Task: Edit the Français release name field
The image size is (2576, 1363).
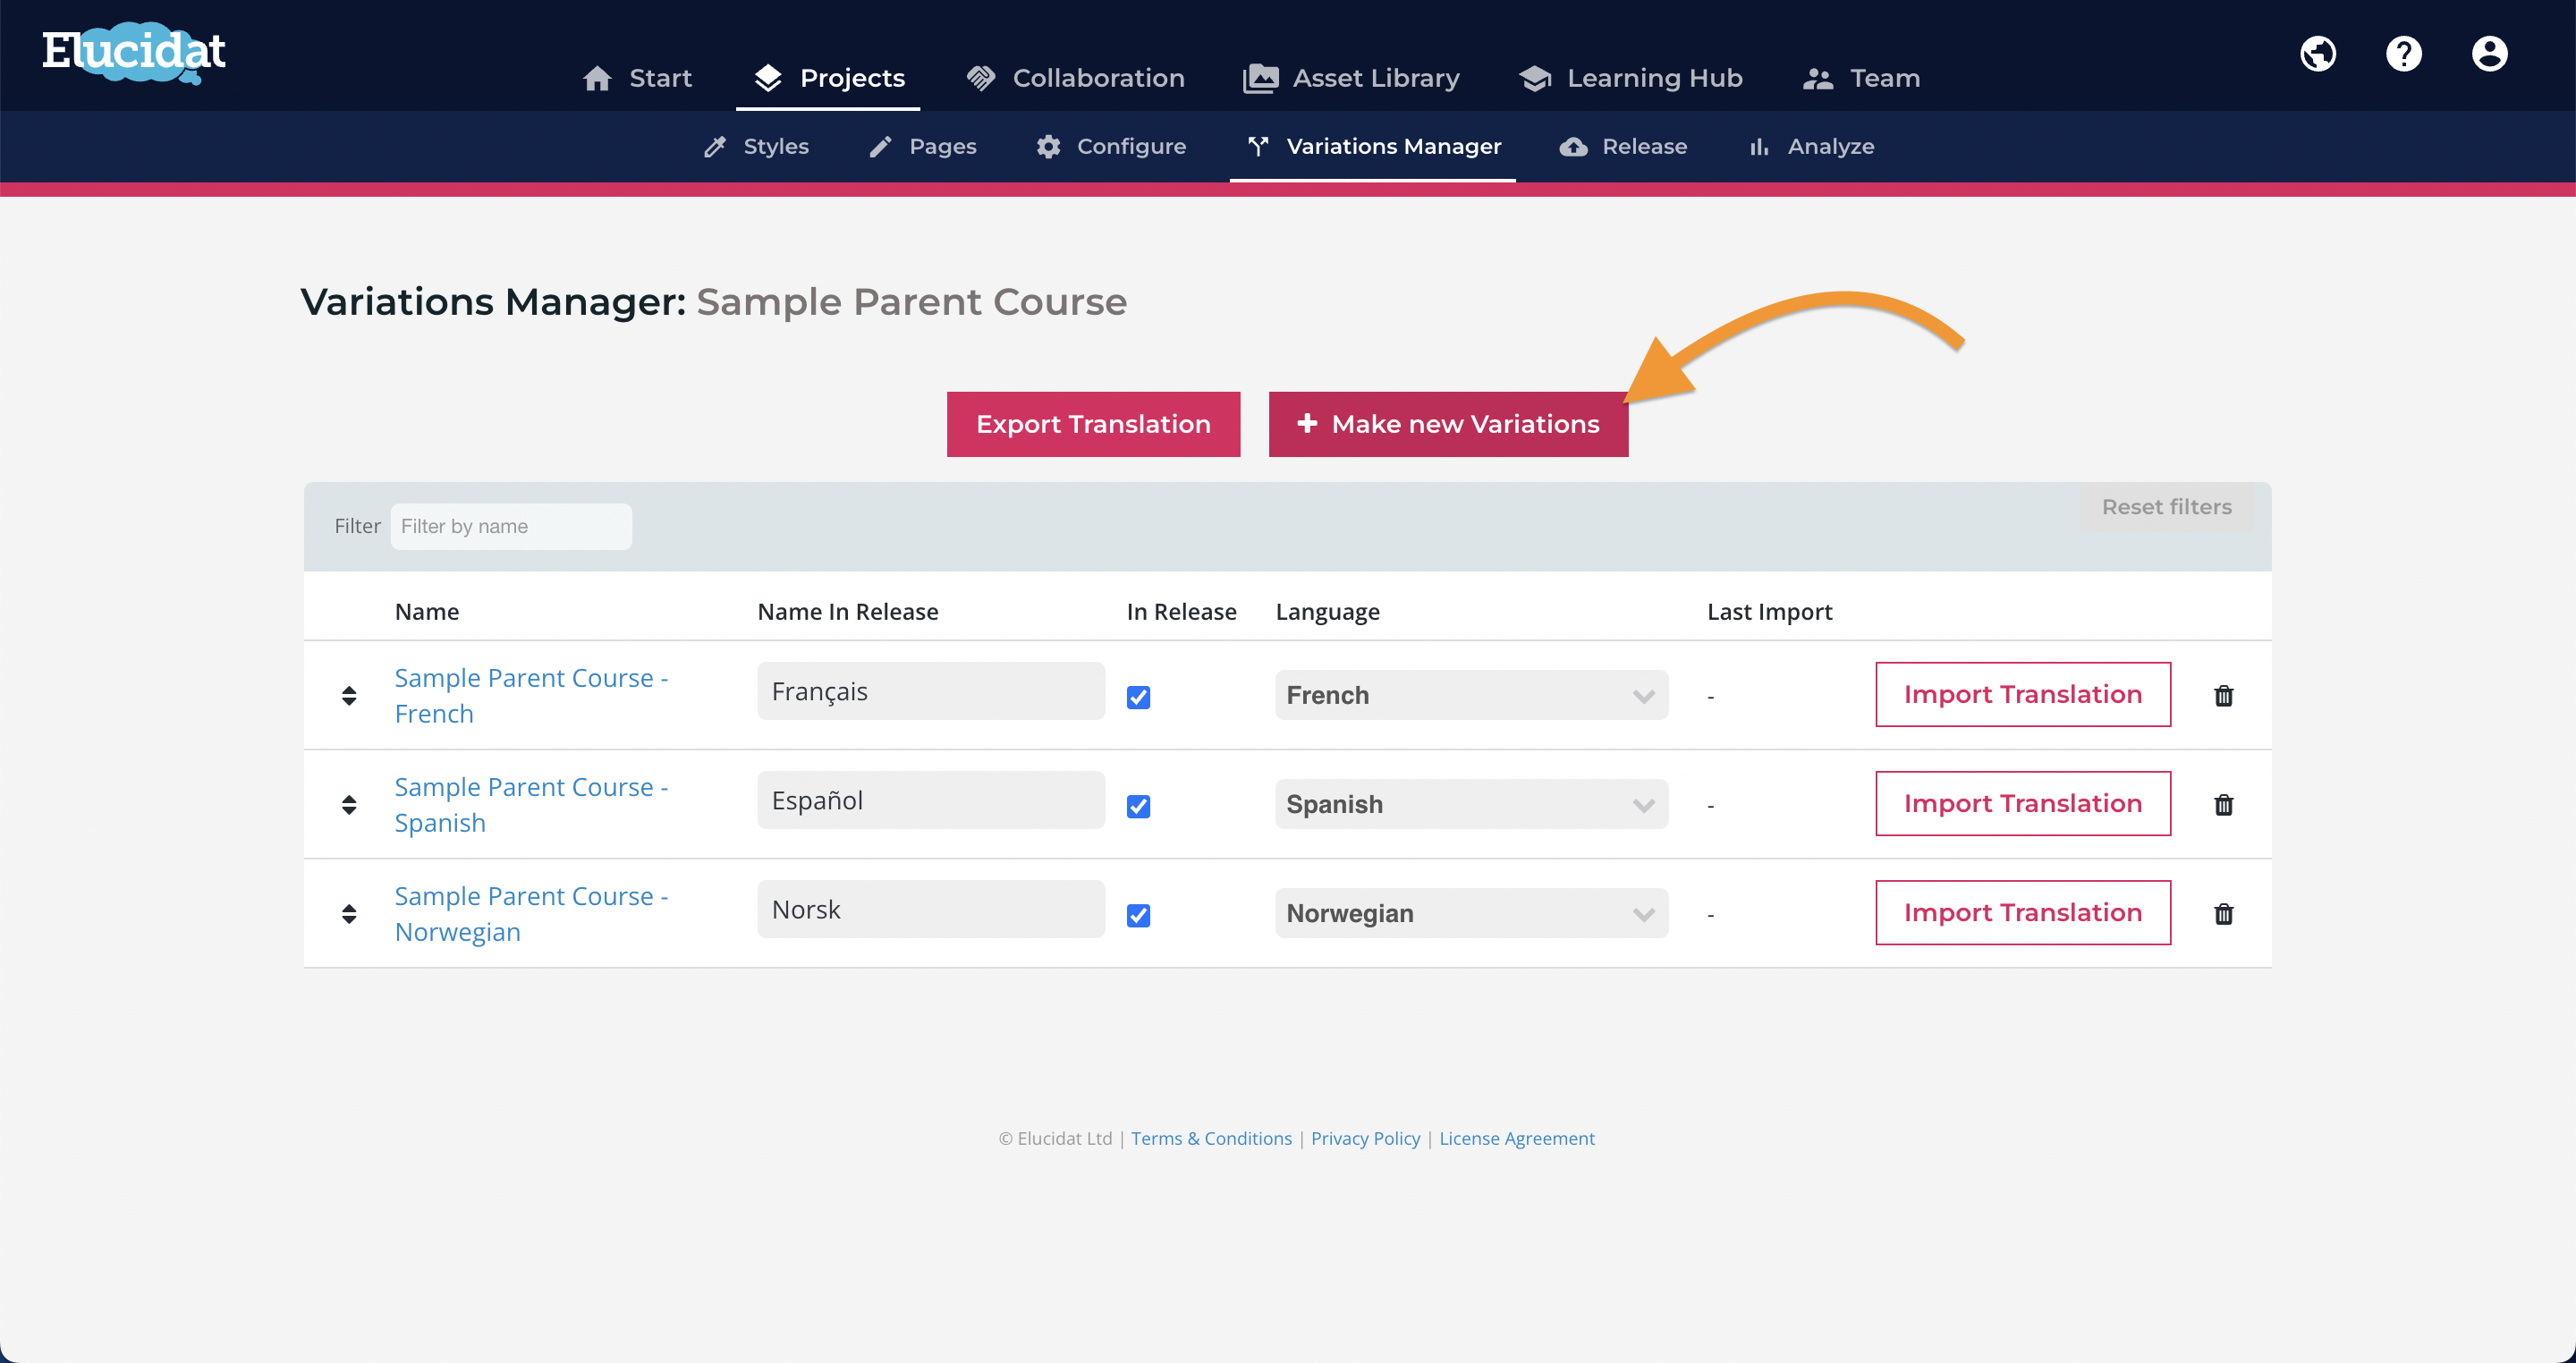Action: 930,691
